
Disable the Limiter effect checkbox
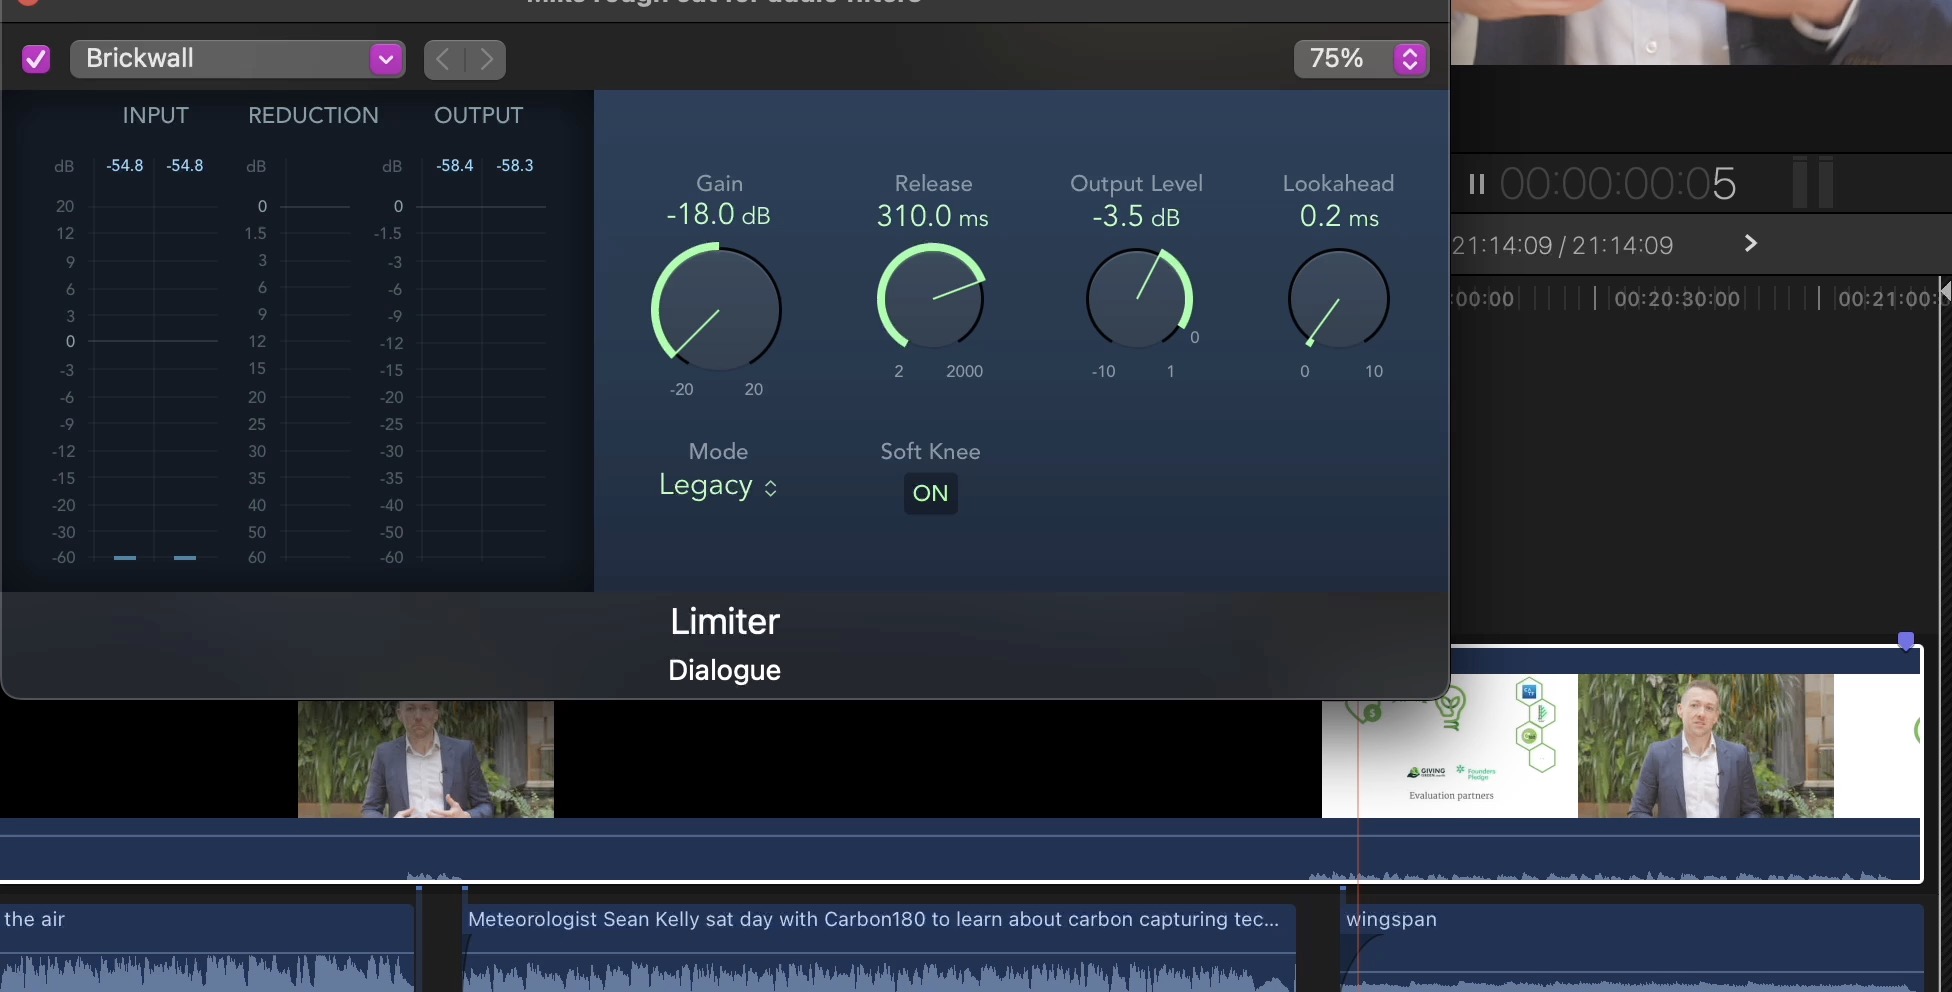(x=36, y=59)
